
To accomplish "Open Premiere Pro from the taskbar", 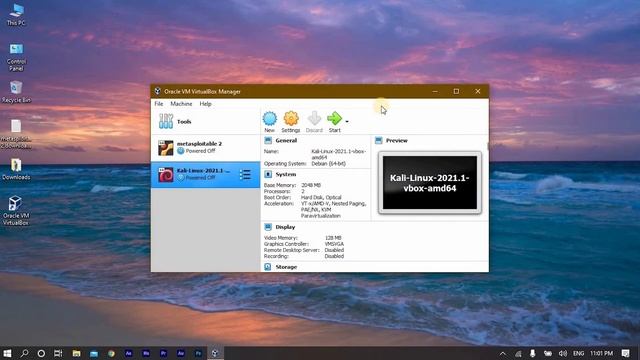I will pos(163,353).
